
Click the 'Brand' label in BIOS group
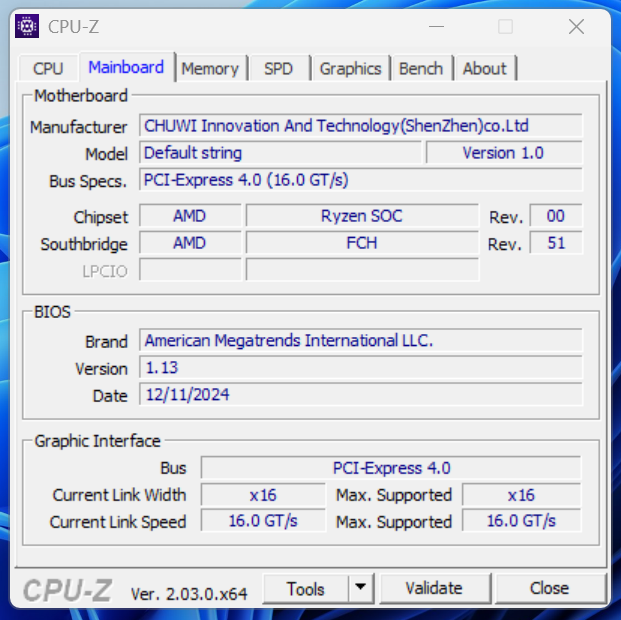107,342
